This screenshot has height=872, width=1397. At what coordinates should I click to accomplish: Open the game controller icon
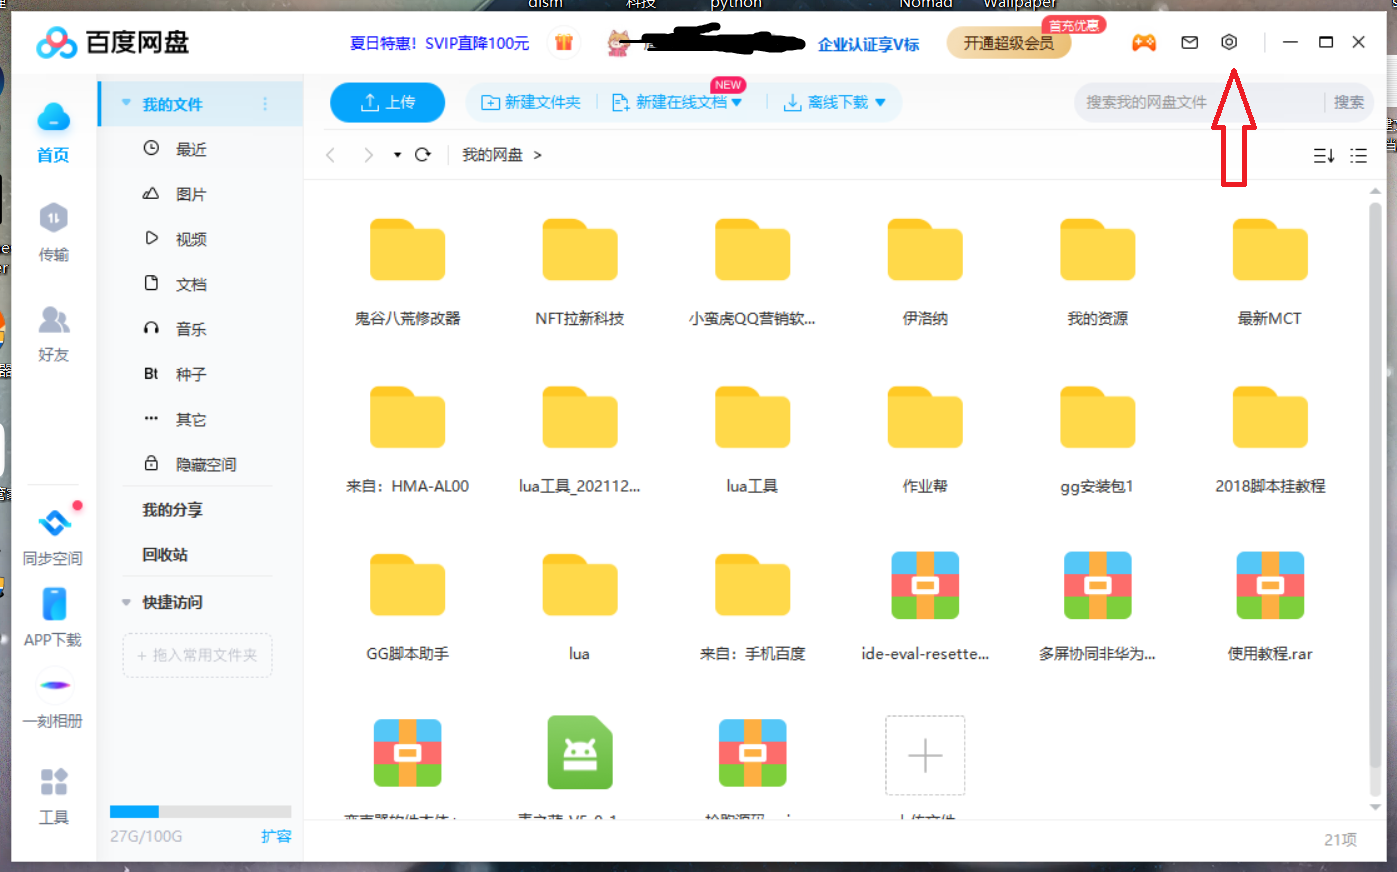tap(1144, 42)
